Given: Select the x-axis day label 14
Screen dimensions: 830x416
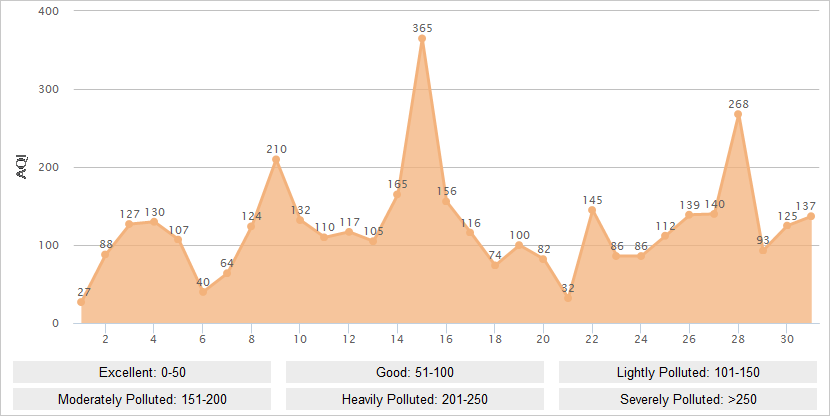Looking at the screenshot, I should point(398,339).
